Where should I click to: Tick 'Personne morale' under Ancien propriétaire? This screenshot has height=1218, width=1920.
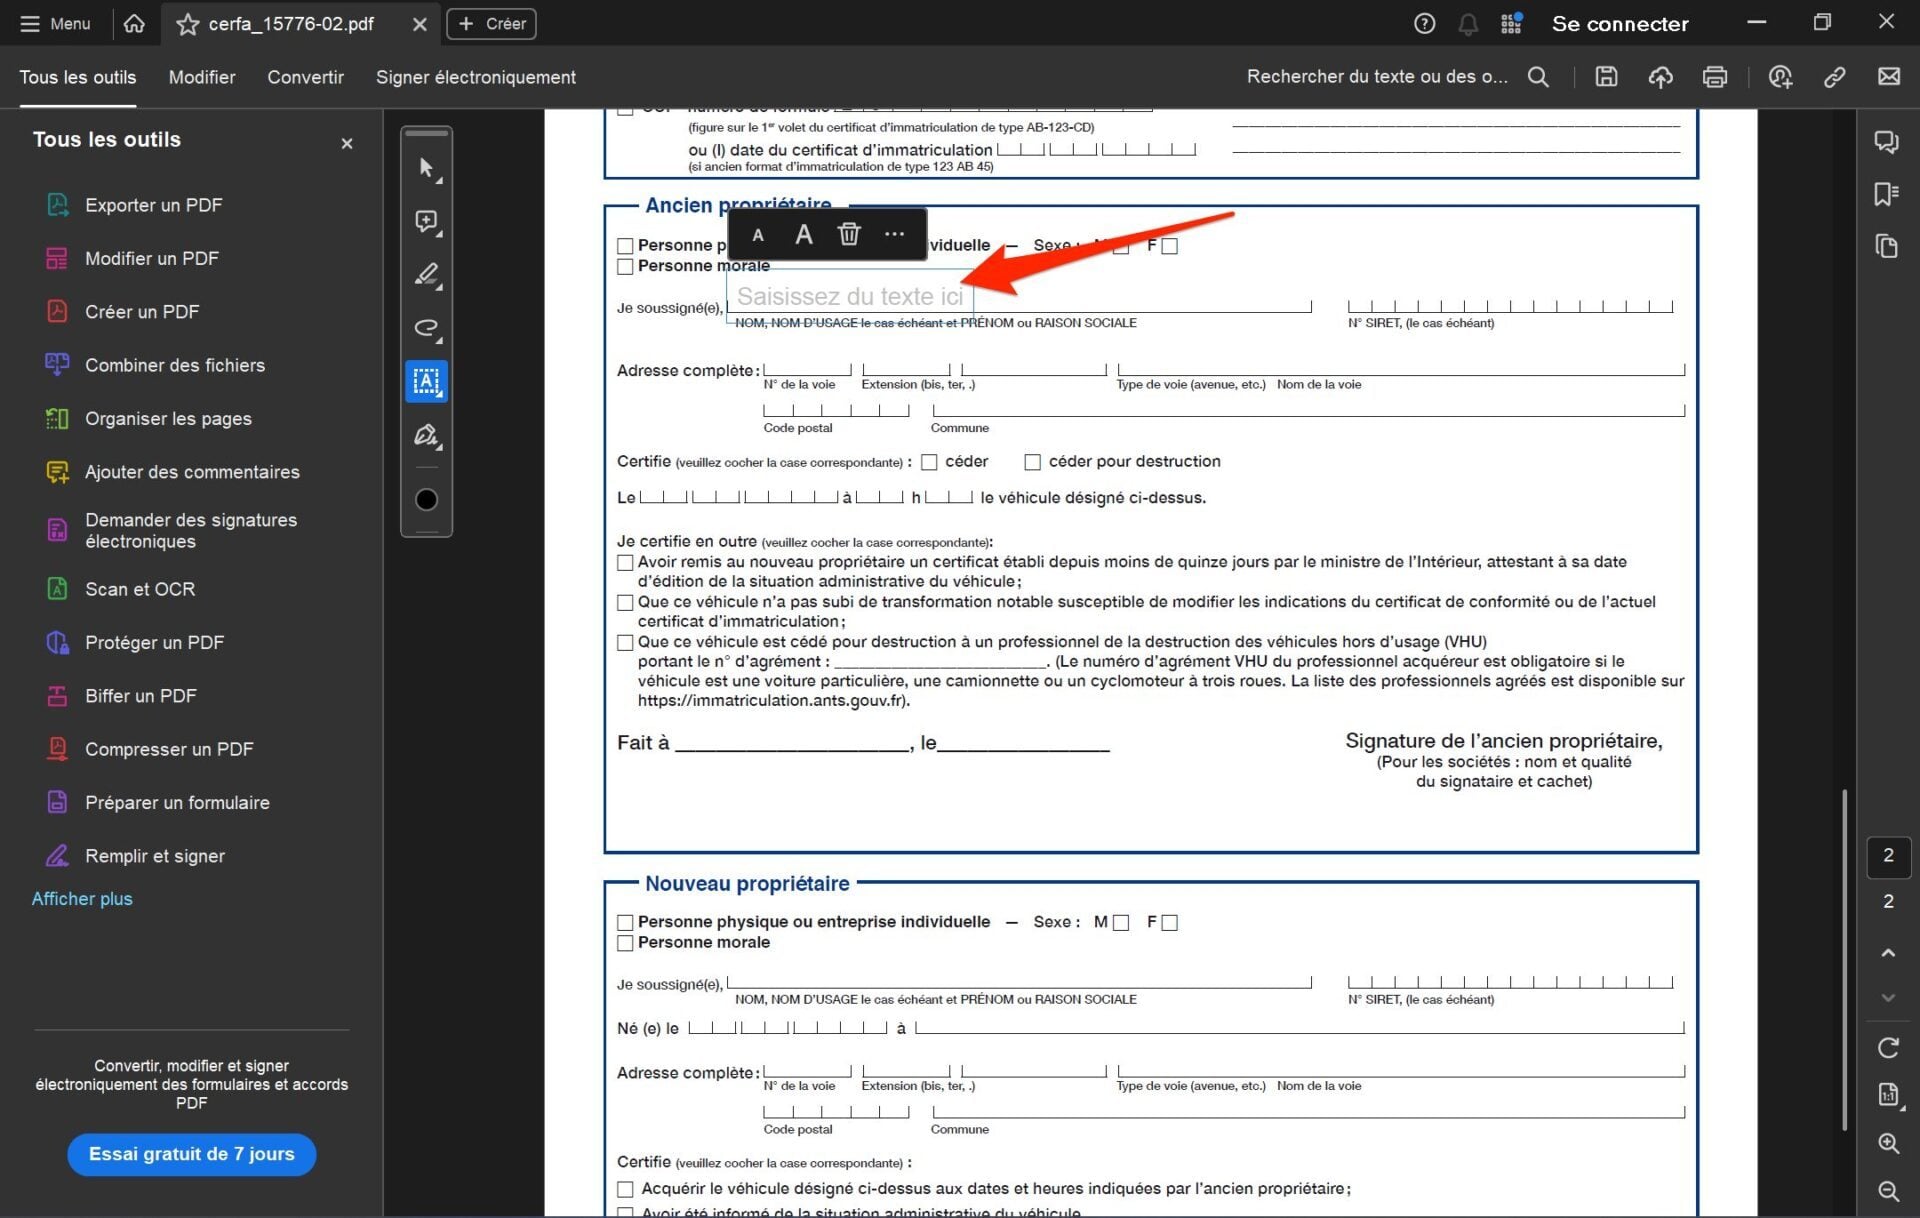(625, 266)
